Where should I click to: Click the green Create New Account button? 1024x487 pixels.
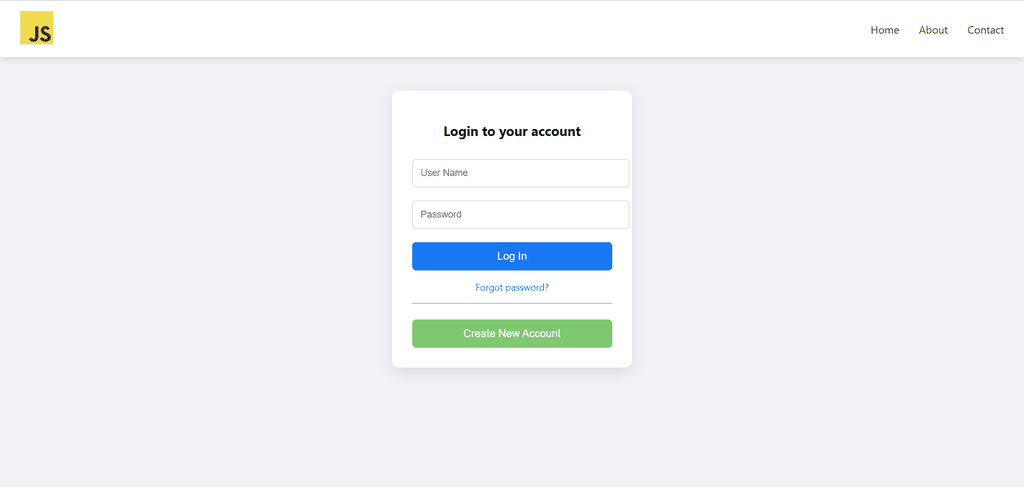click(x=512, y=334)
